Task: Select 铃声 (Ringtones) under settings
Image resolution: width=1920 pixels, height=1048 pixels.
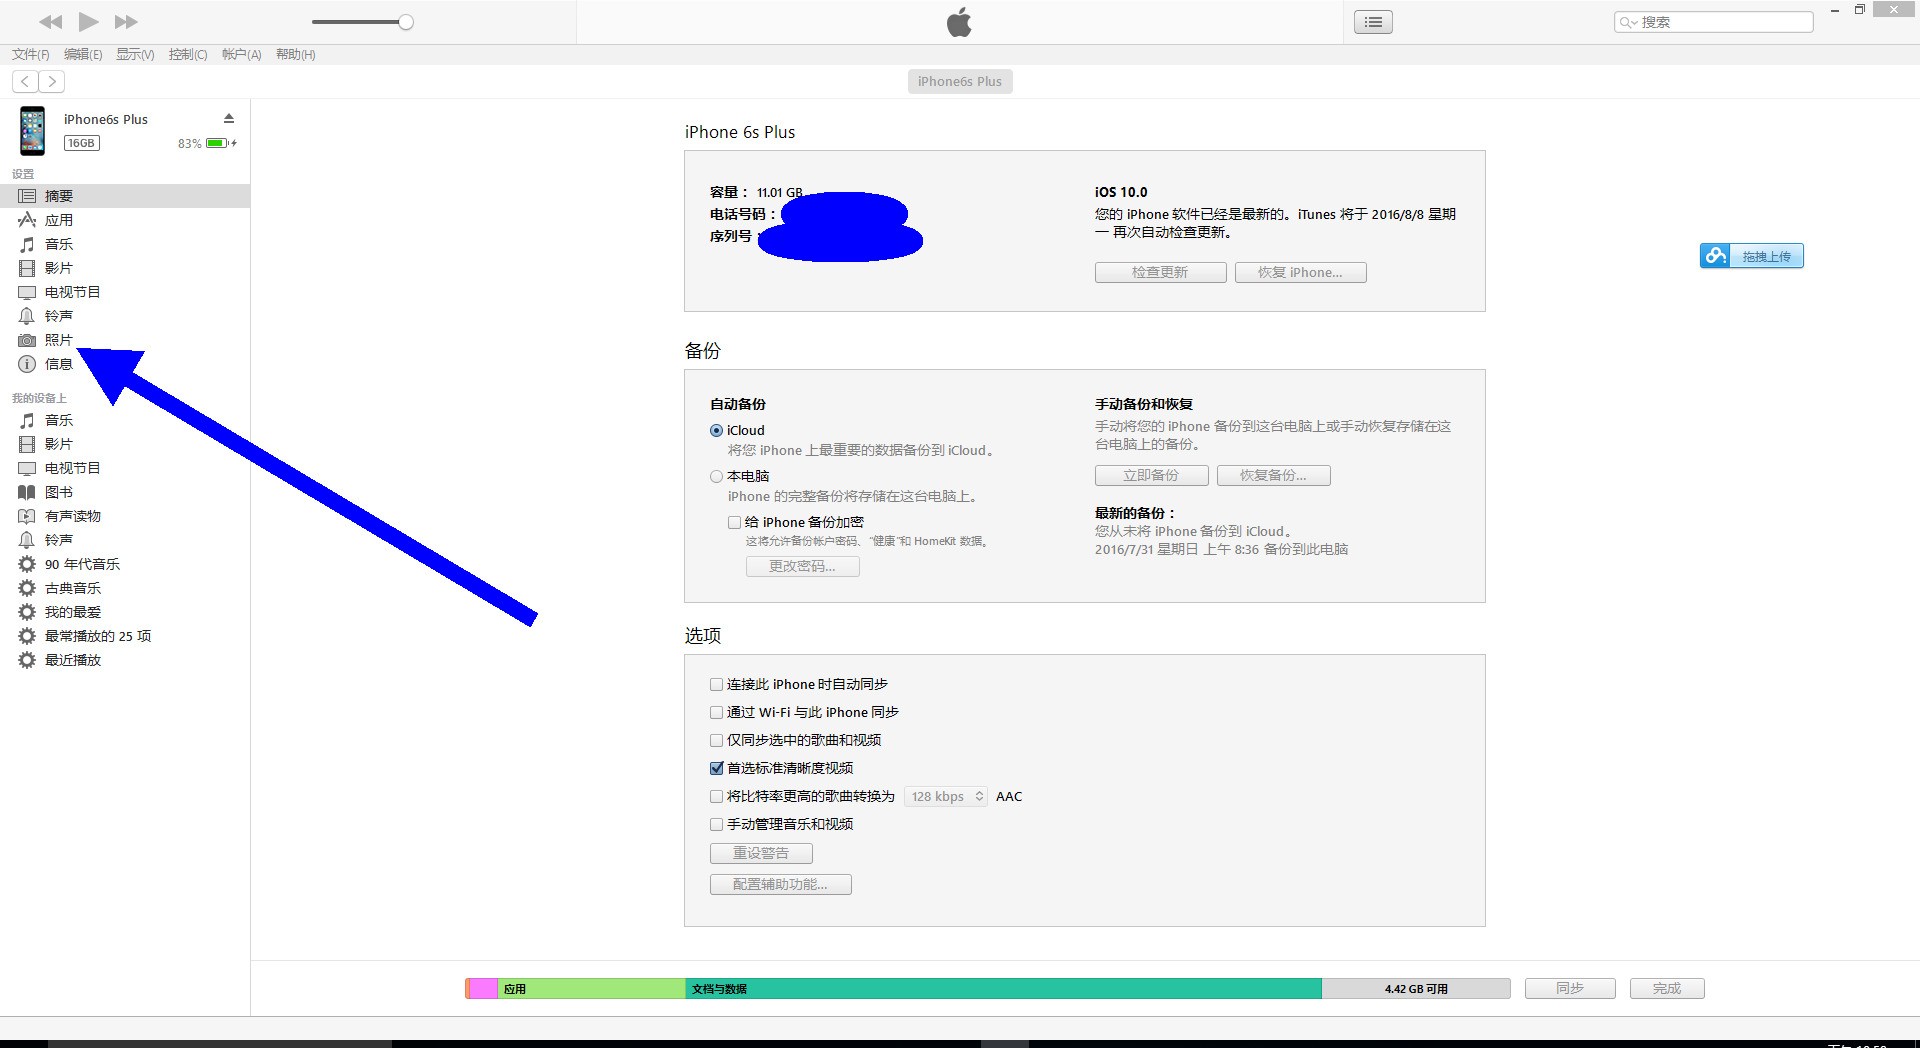Action: [58, 316]
